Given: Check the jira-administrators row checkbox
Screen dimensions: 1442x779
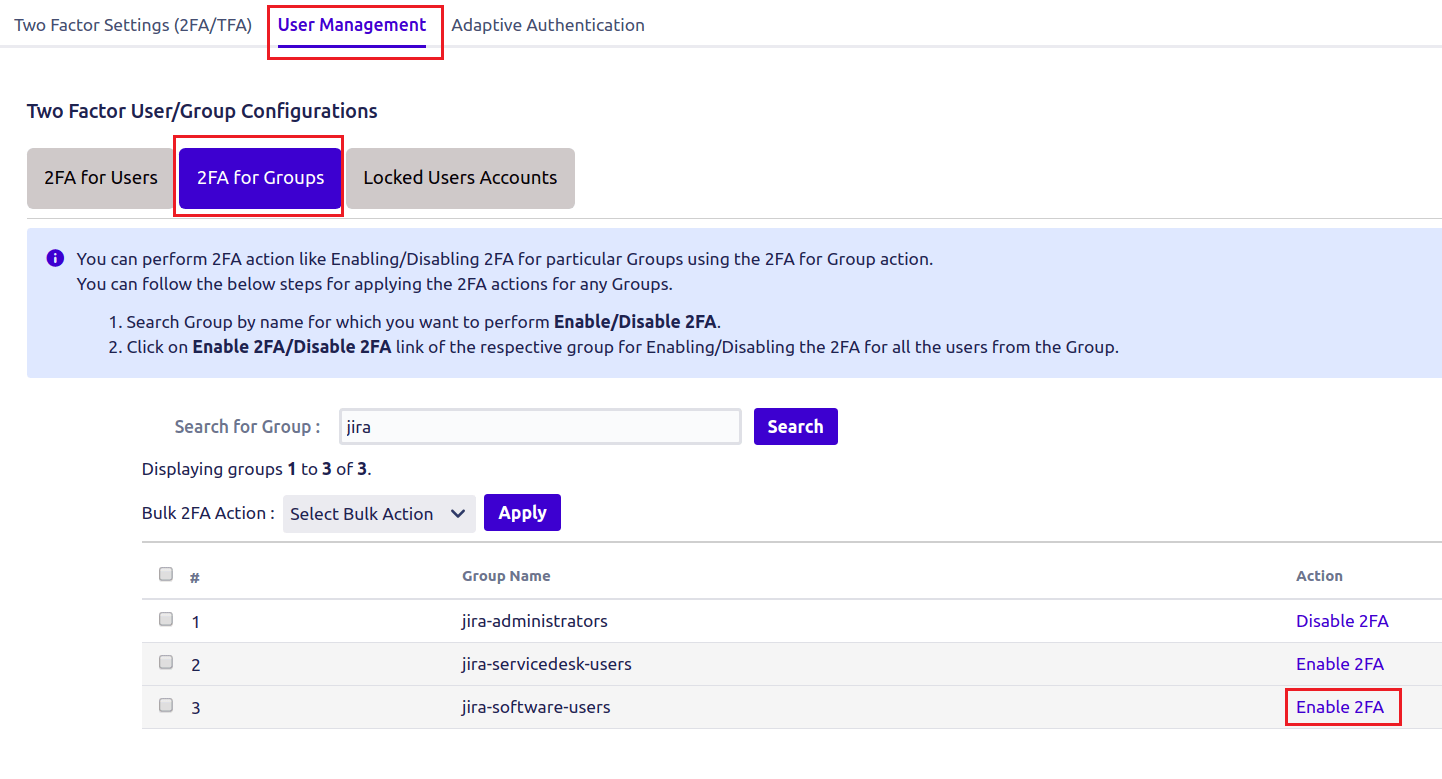Looking at the screenshot, I should tap(166, 619).
